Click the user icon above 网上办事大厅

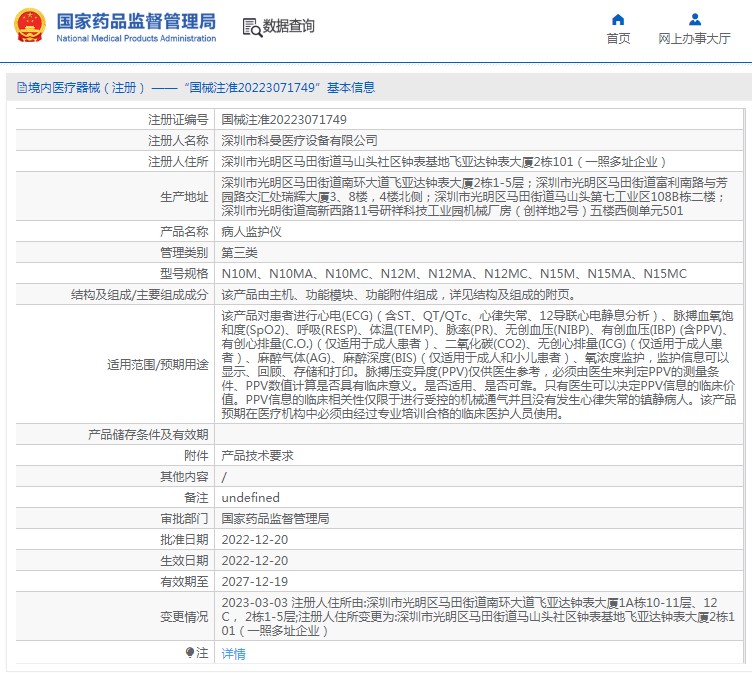click(x=694, y=19)
